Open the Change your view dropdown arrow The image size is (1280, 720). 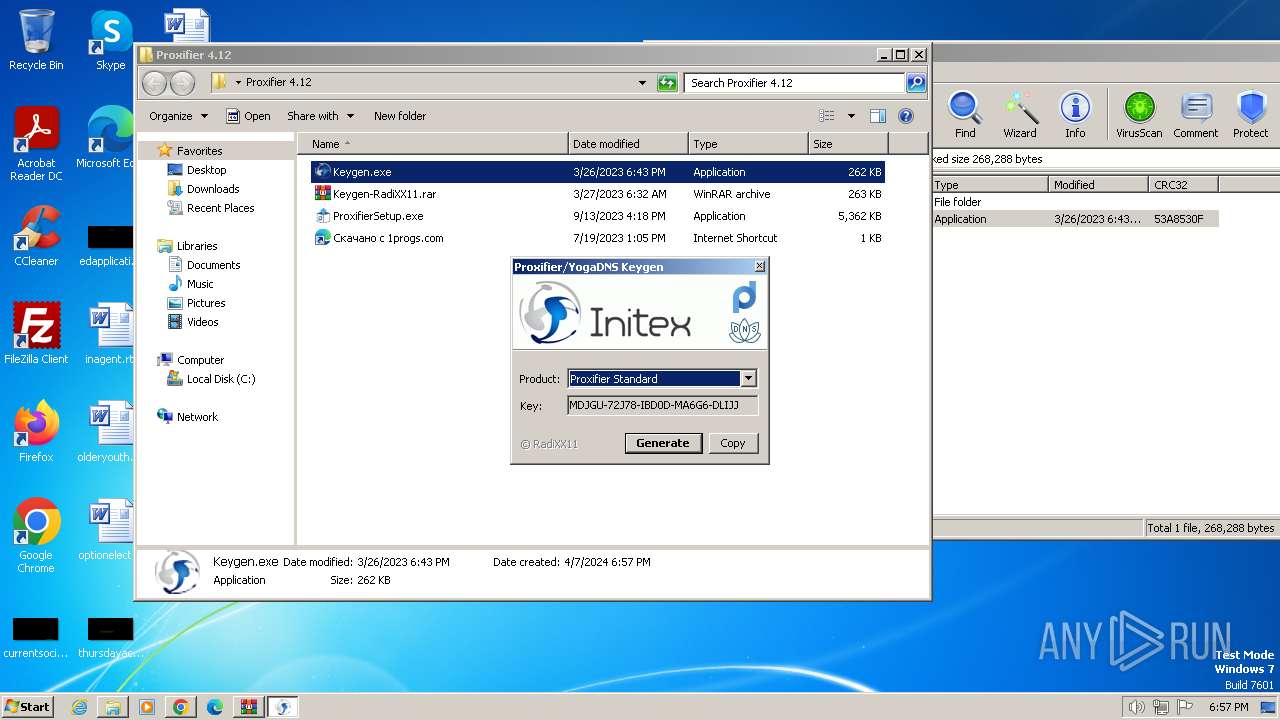851,116
